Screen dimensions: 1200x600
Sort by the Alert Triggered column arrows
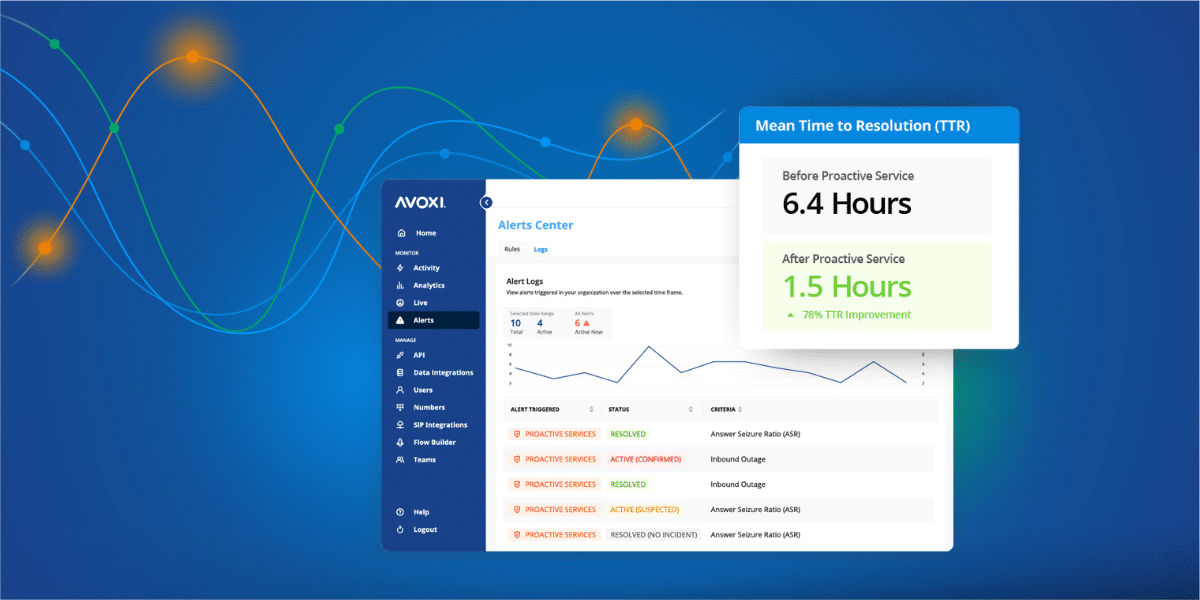(591, 410)
